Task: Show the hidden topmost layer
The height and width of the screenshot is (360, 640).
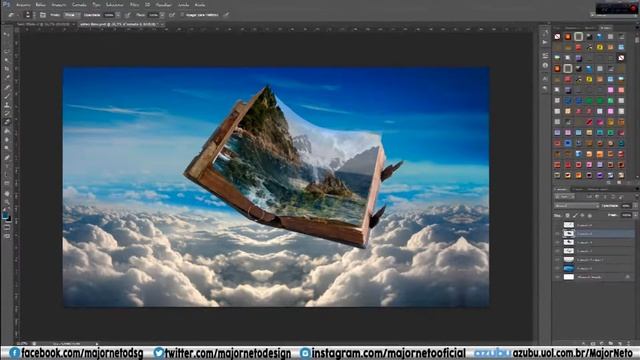Action: point(558,225)
